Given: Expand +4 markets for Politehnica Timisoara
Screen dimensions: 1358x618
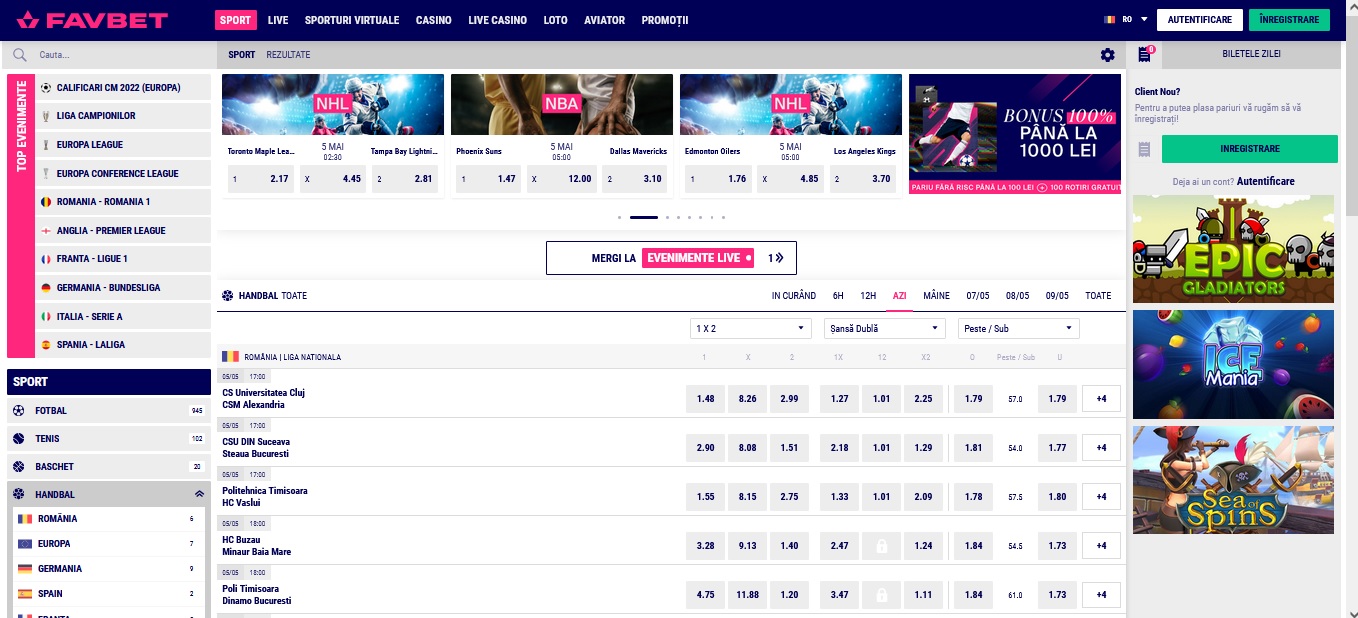Looking at the screenshot, I should 1101,497.
